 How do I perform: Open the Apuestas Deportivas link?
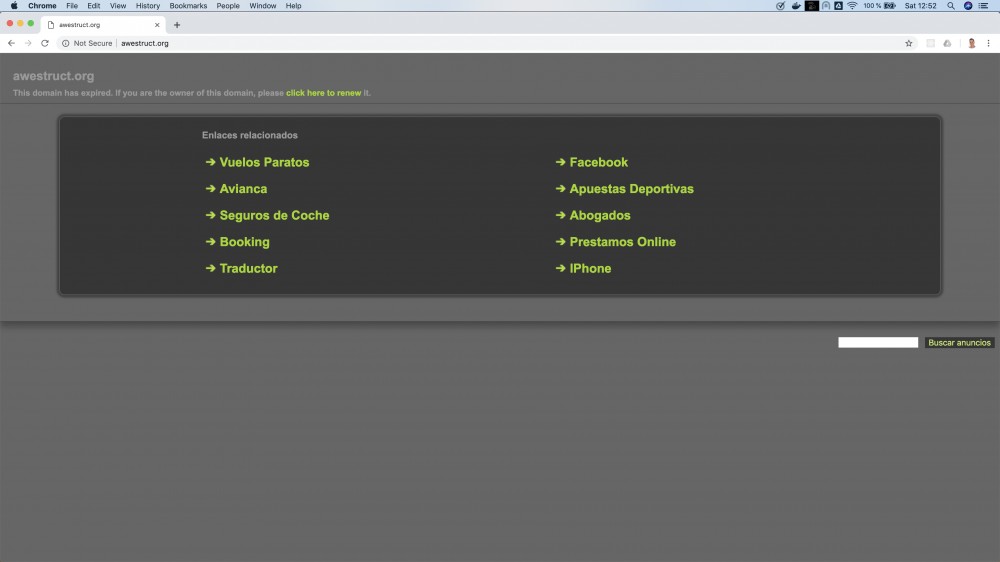[x=631, y=189]
